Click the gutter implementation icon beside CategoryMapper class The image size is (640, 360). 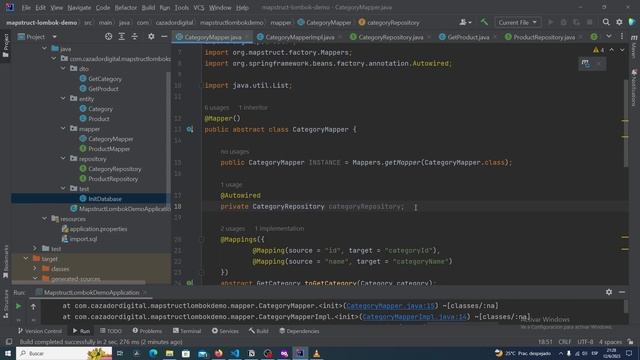pyautogui.click(x=190, y=129)
